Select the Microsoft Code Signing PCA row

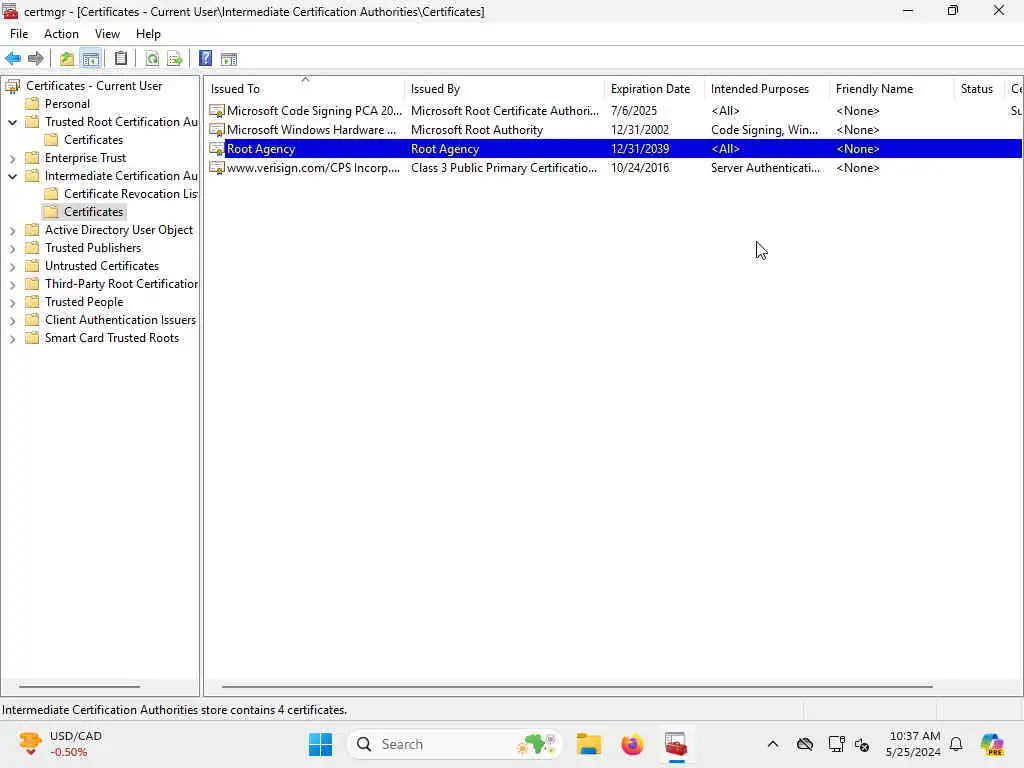click(614, 111)
